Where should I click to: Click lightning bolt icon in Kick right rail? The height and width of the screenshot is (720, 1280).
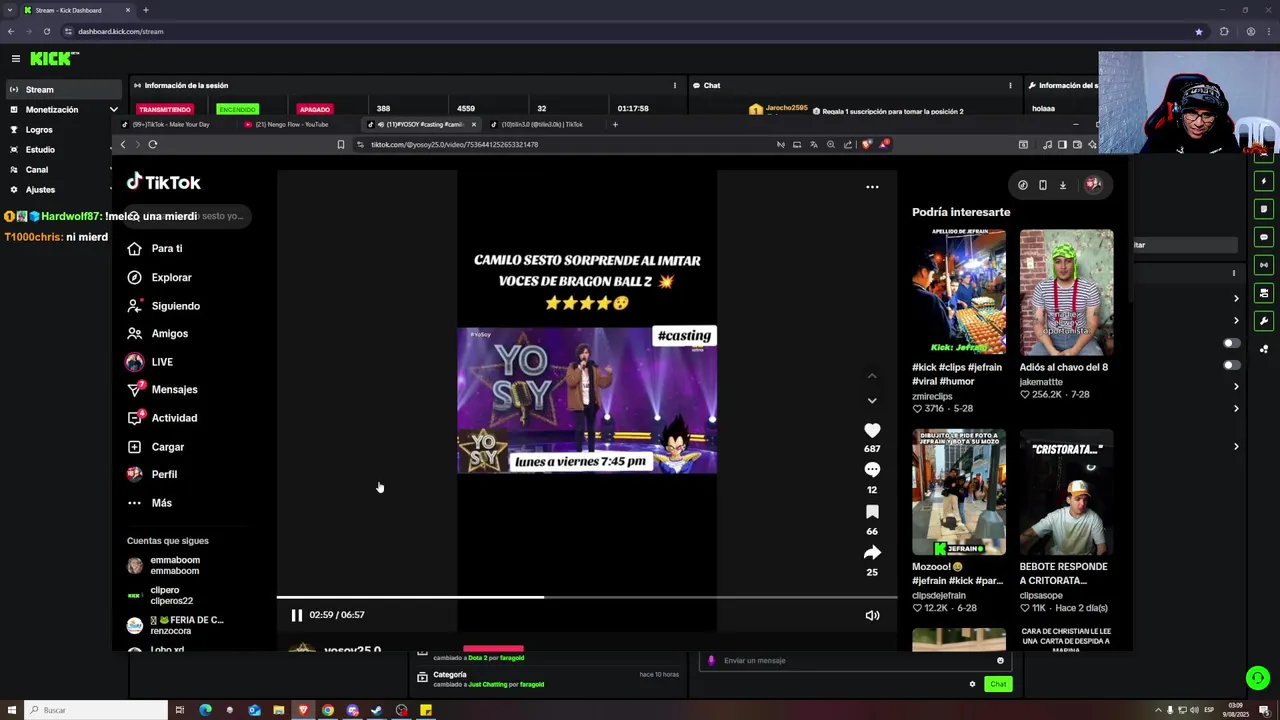click(1264, 181)
